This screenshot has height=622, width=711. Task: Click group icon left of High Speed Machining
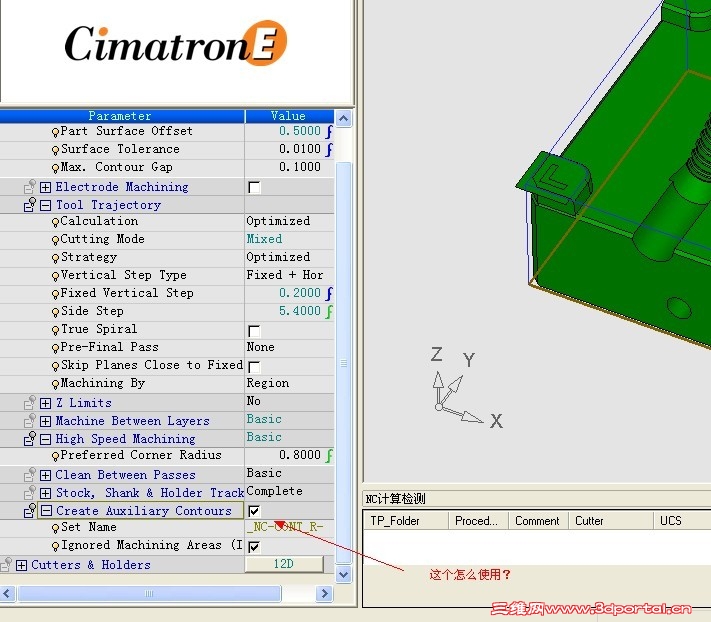[30, 438]
